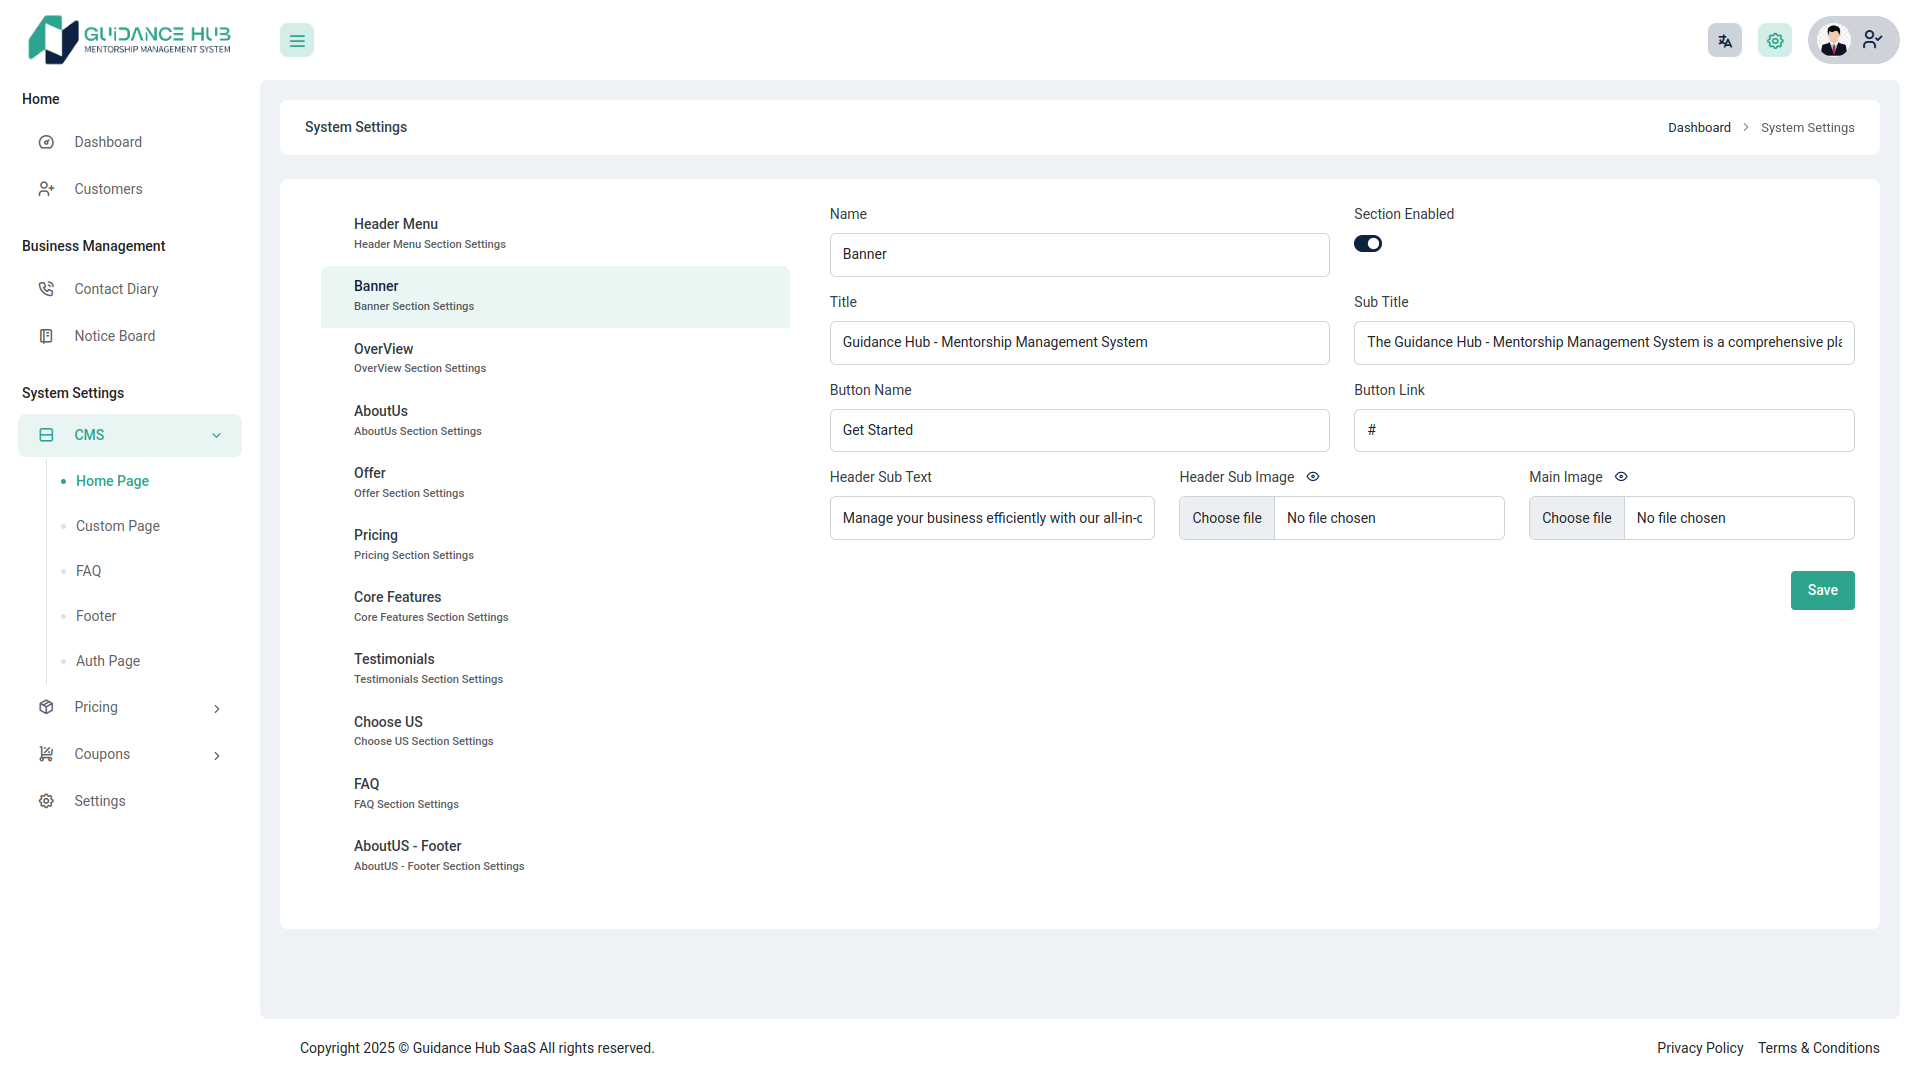
Task: Disable the Section Enabled toggle
Action: pyautogui.click(x=1368, y=243)
